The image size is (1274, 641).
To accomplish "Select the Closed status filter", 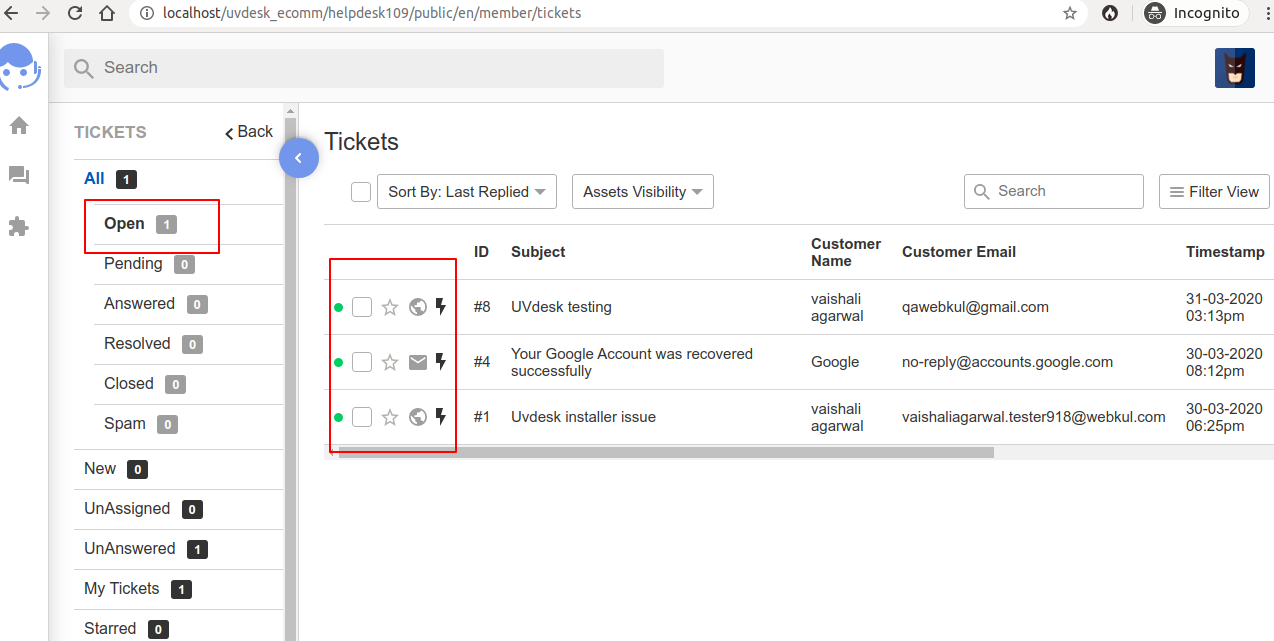I will (x=144, y=384).
